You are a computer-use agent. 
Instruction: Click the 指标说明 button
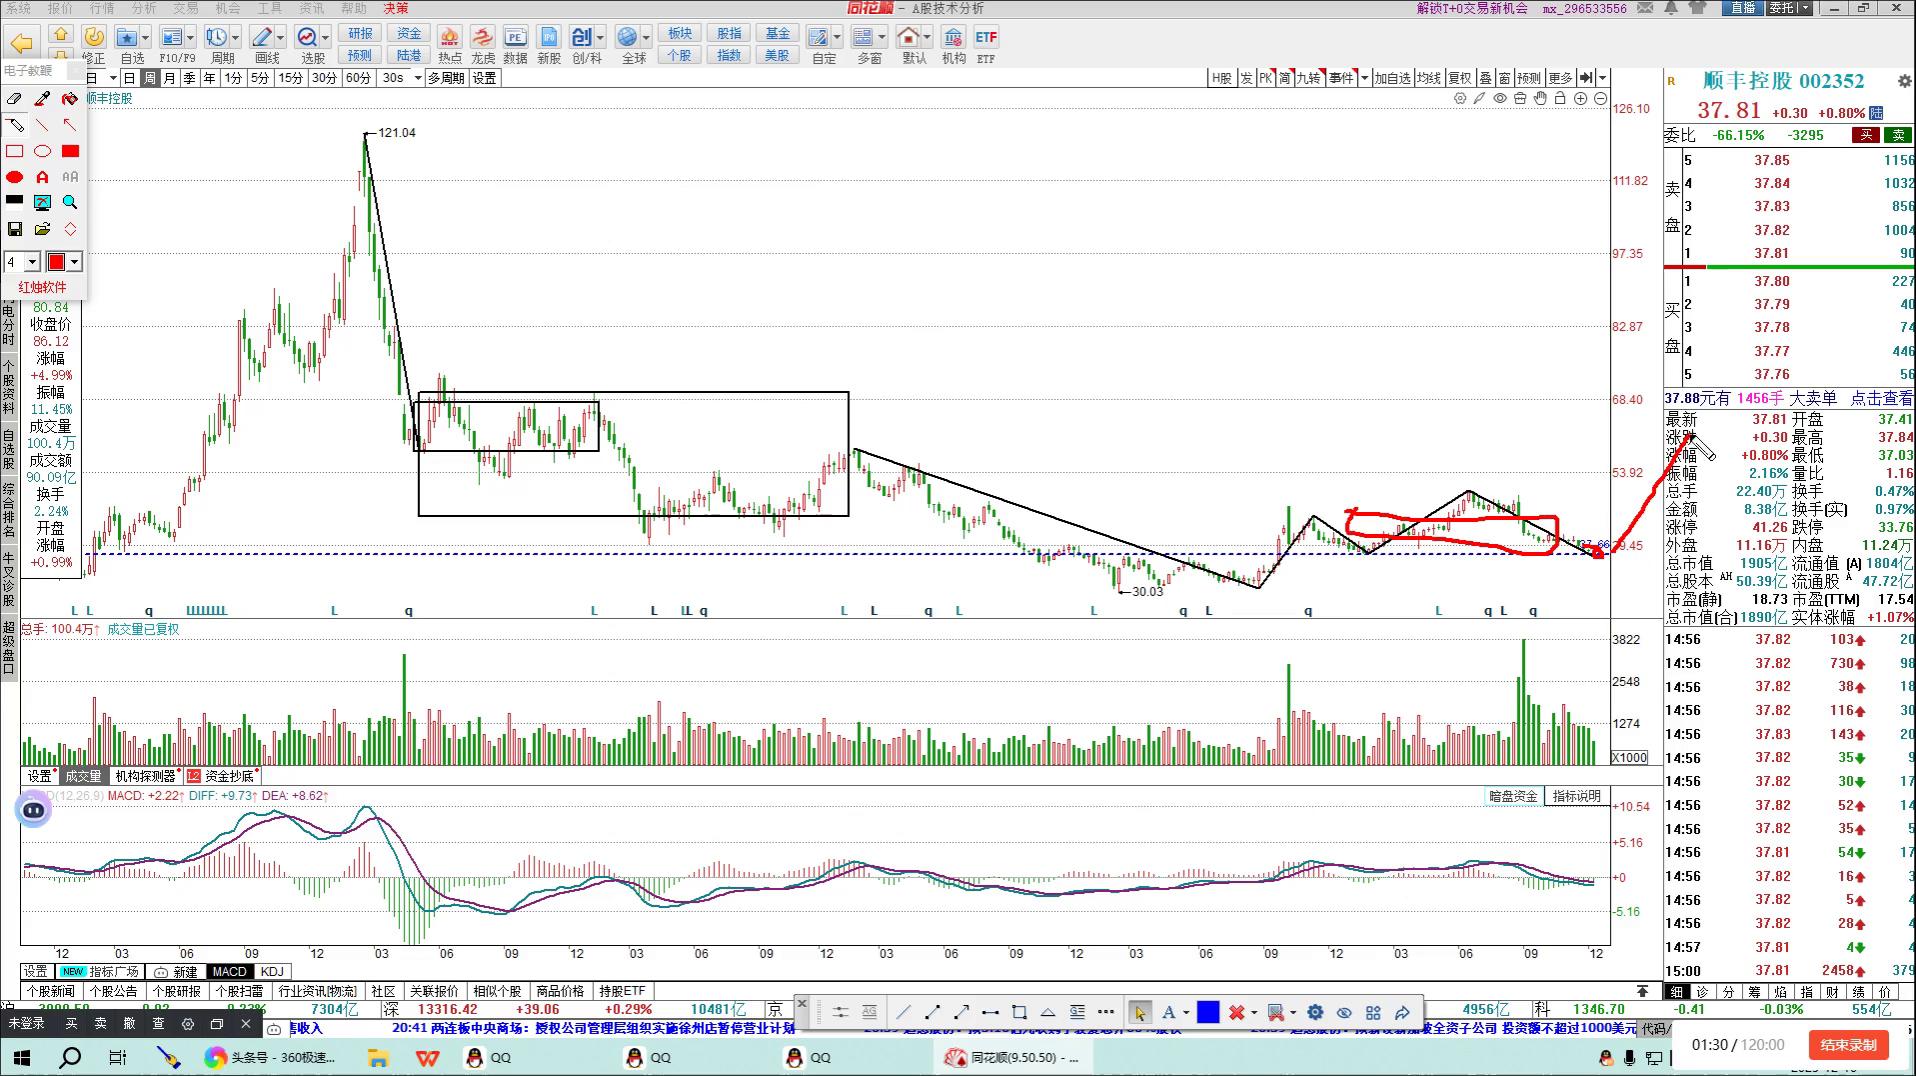[1577, 796]
